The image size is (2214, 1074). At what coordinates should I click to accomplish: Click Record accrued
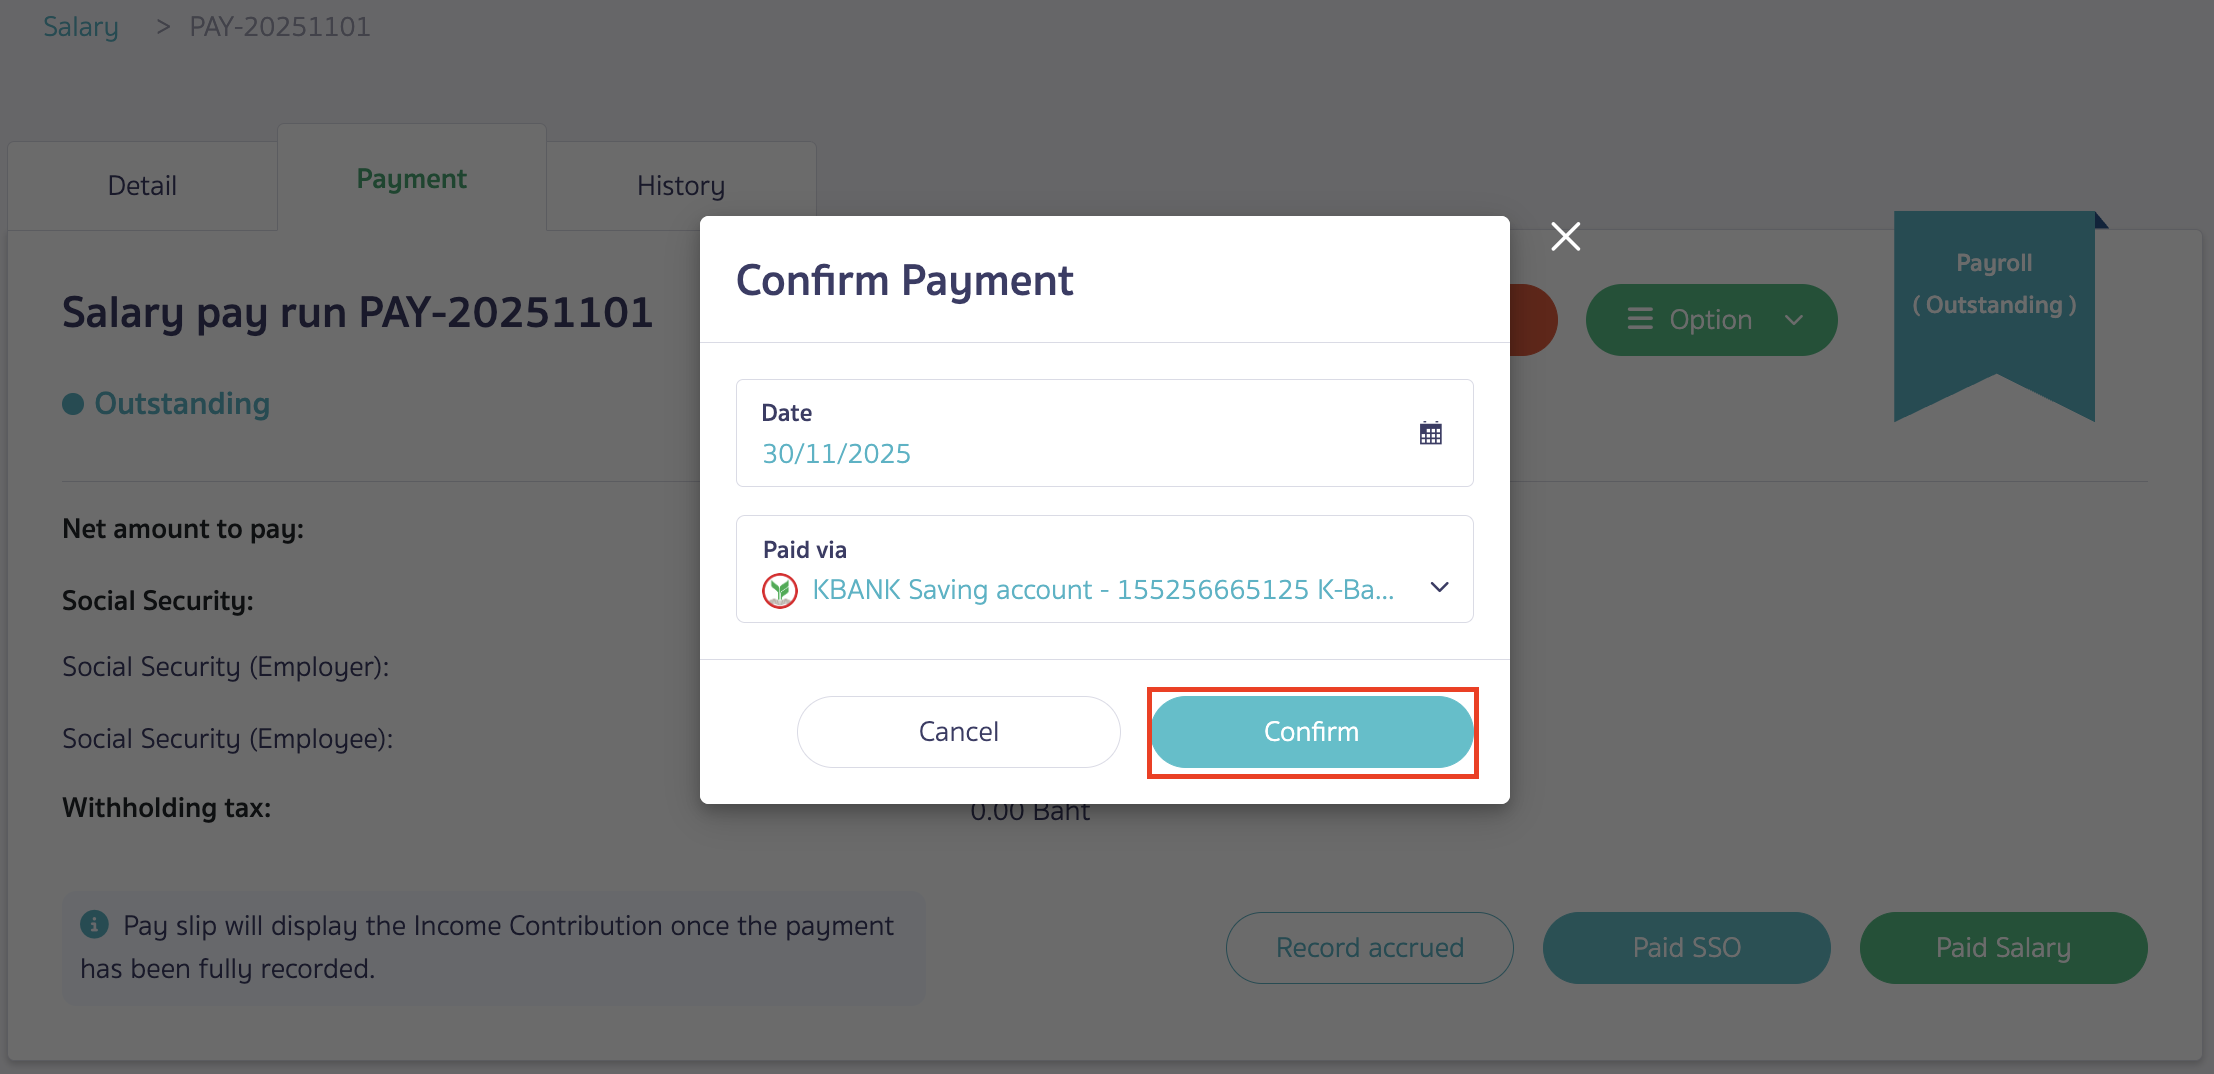coord(1369,947)
